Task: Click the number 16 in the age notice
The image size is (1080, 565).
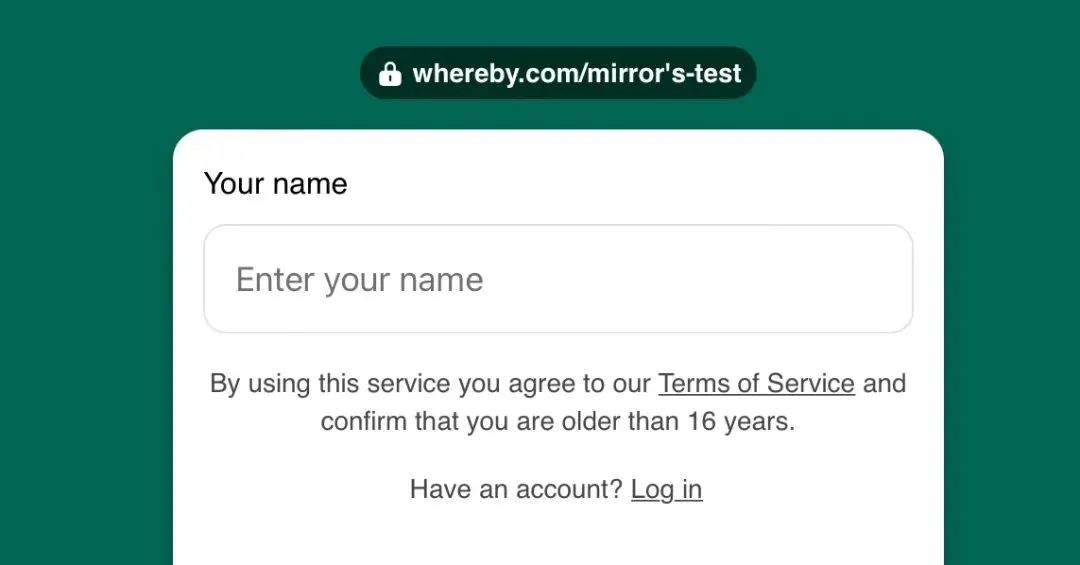Action: click(702, 421)
